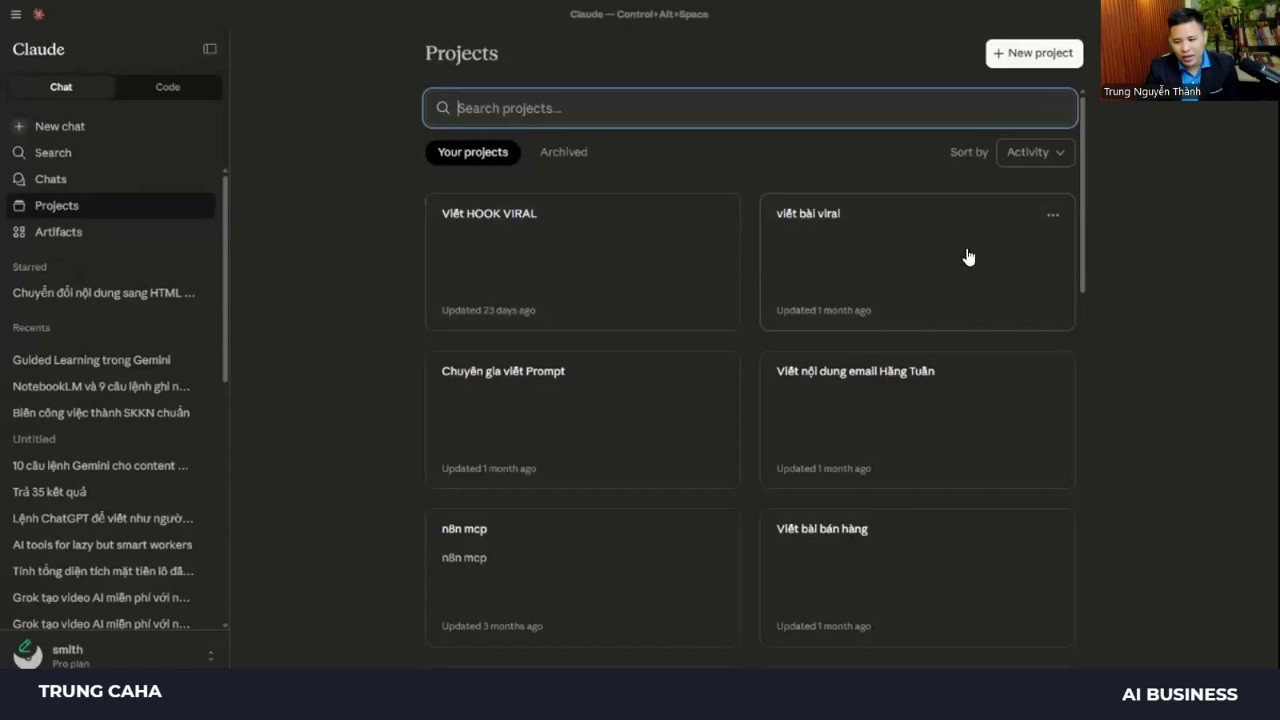This screenshot has height=720, width=1280.
Task: Click the Projects folder icon in sidebar
Action: point(19,205)
